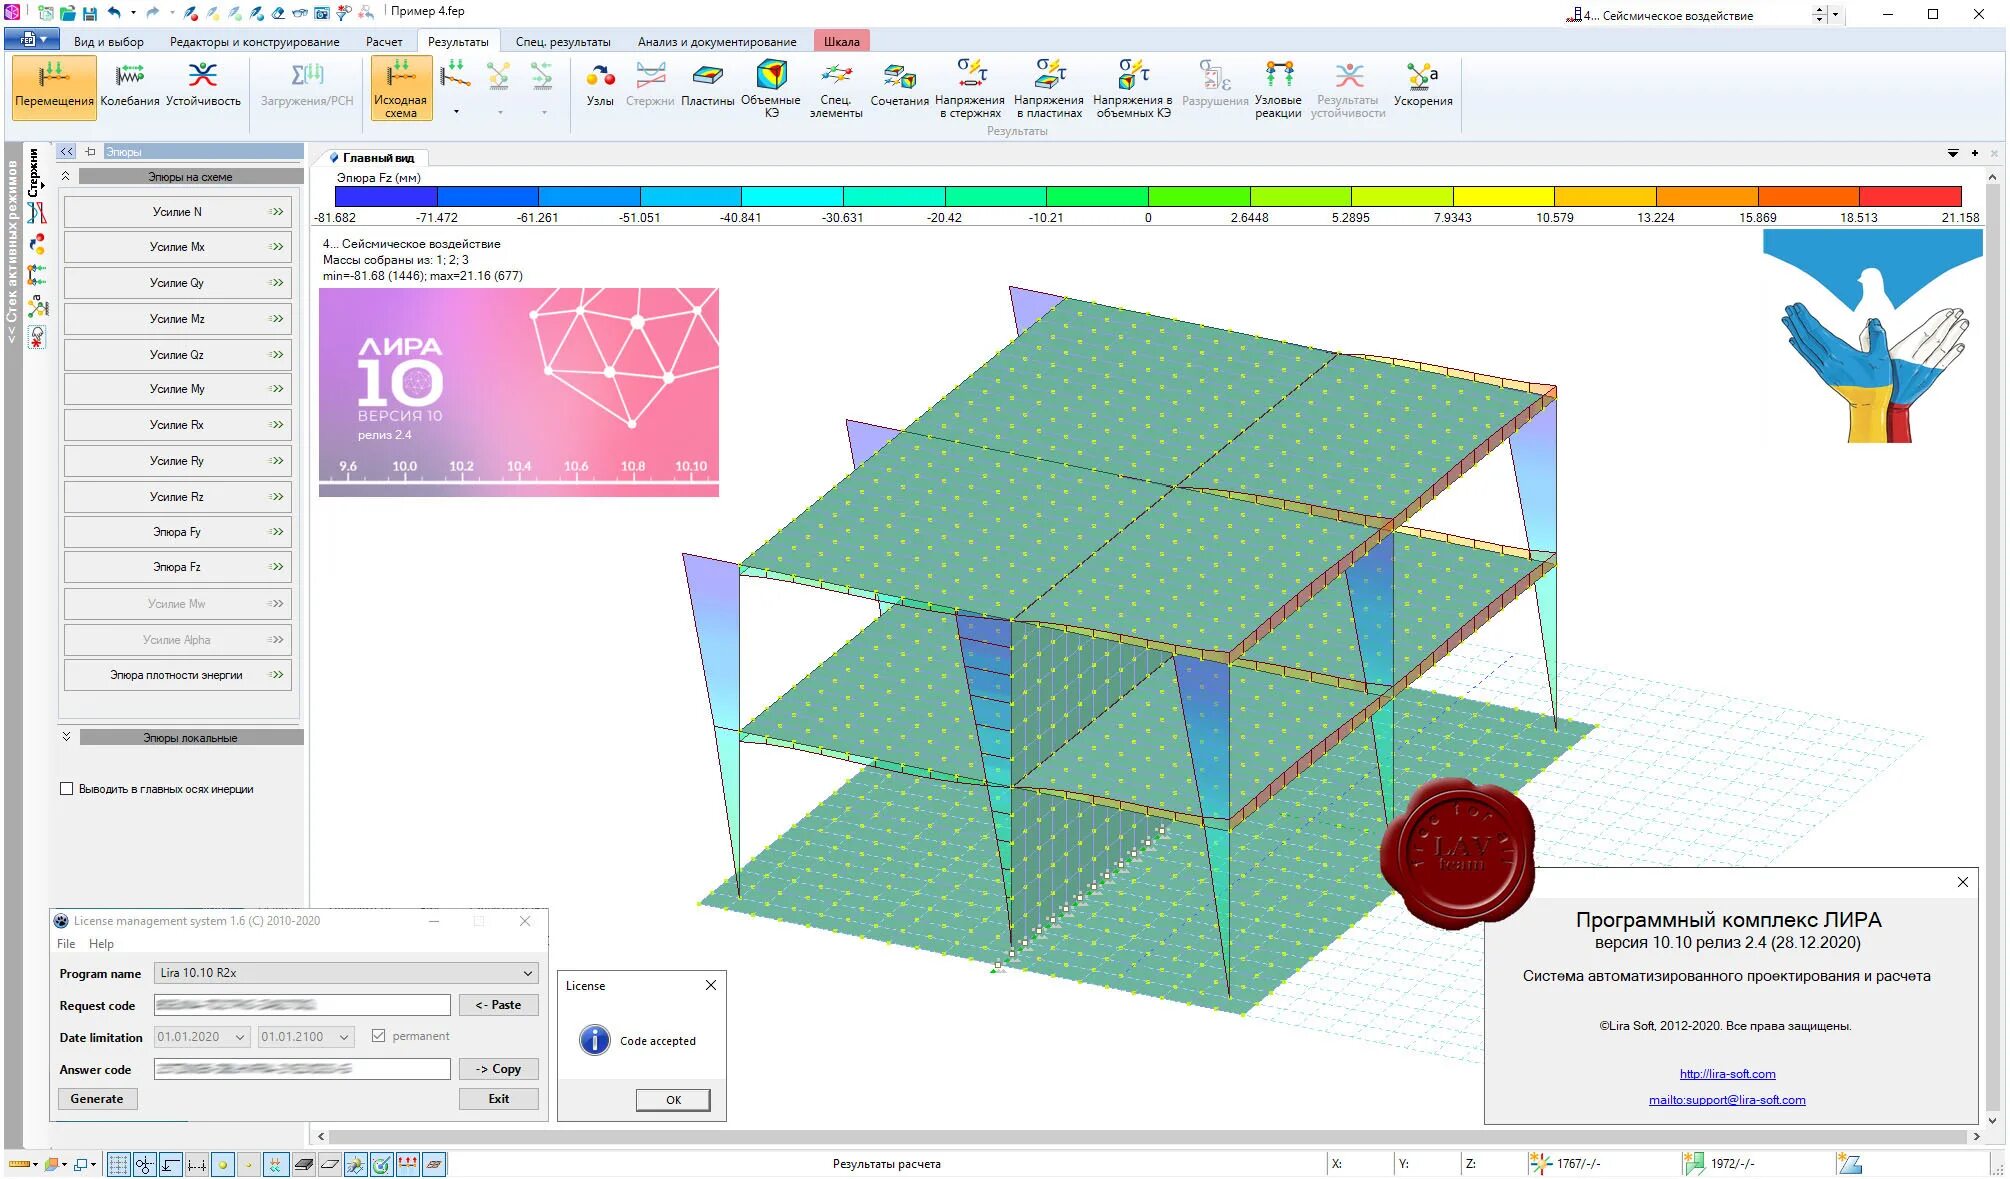Click the -> Copy button
The width and height of the screenshot is (2010, 1179).
click(x=498, y=1069)
